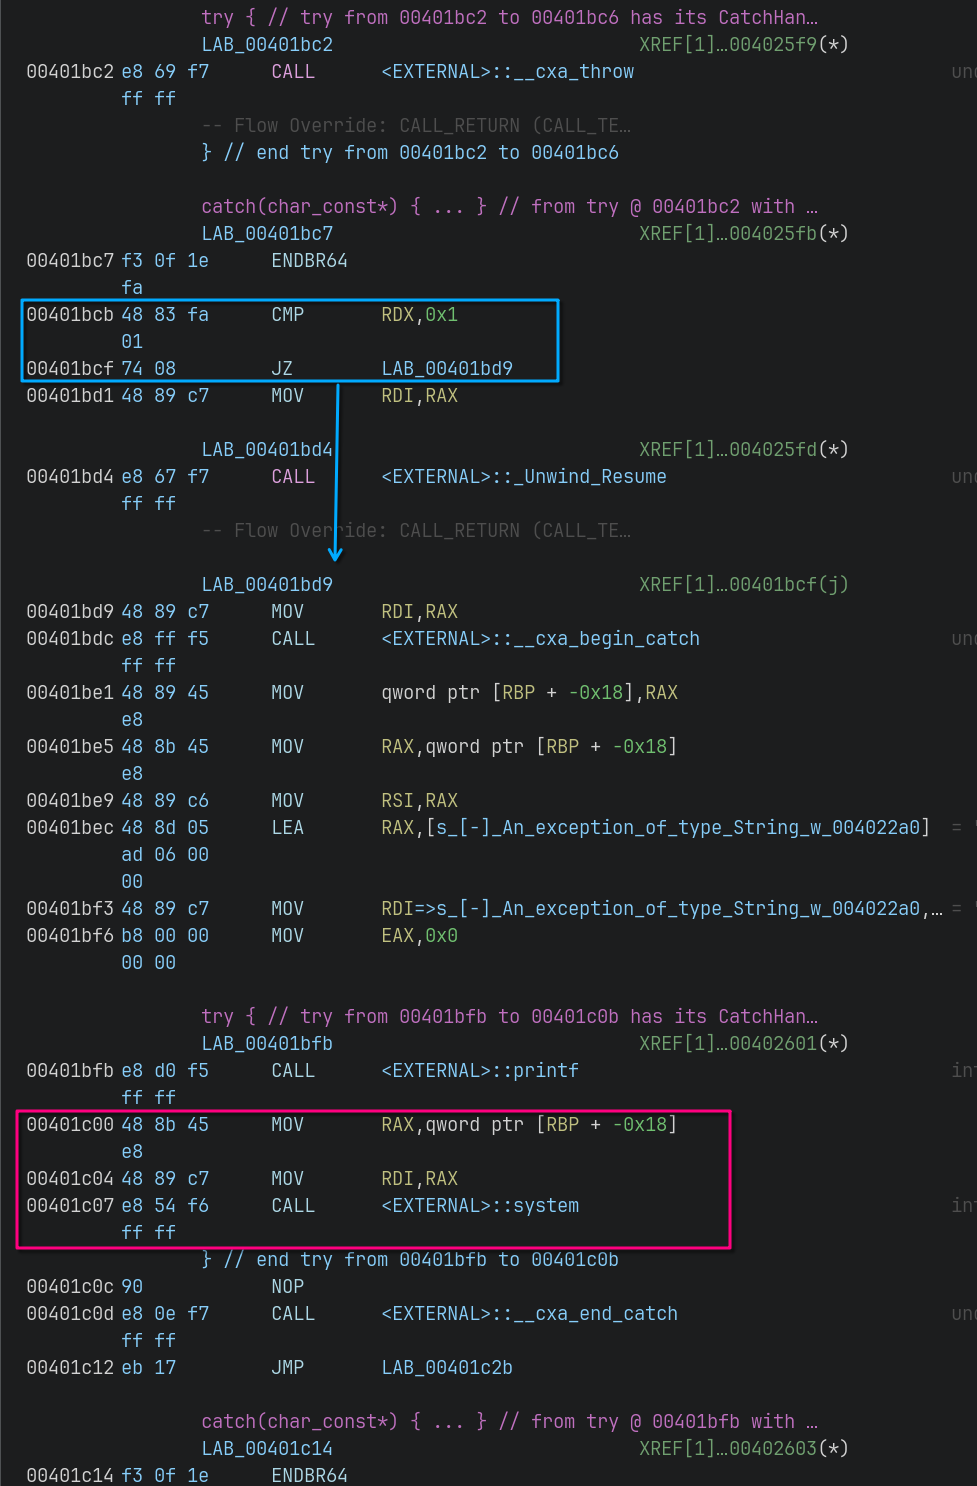977x1486 pixels.
Task: Click the _Unwind_Resume call target
Action: pos(523,477)
